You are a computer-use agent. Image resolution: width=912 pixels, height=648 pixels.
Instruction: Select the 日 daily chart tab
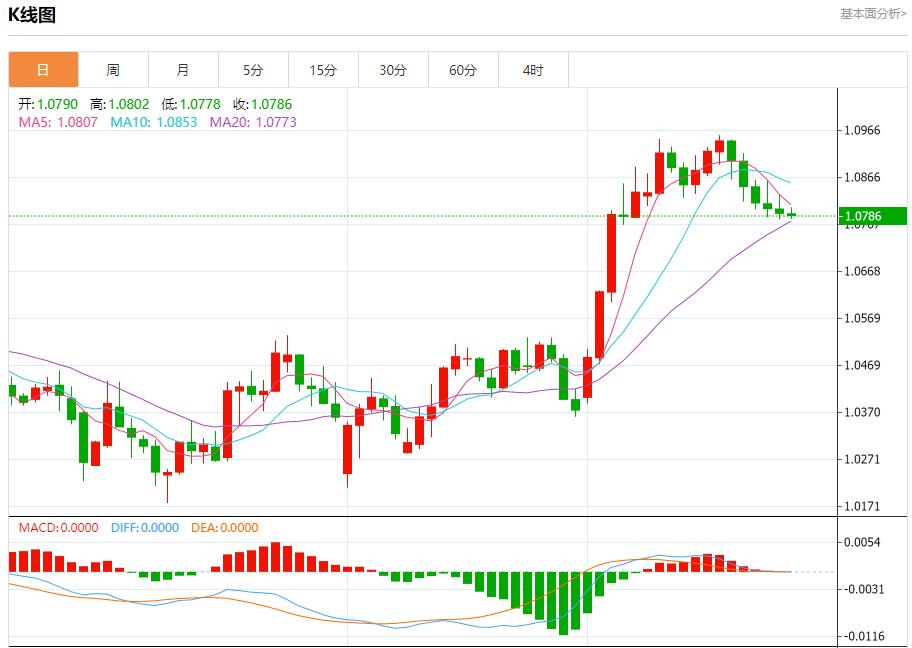pyautogui.click(x=43, y=70)
